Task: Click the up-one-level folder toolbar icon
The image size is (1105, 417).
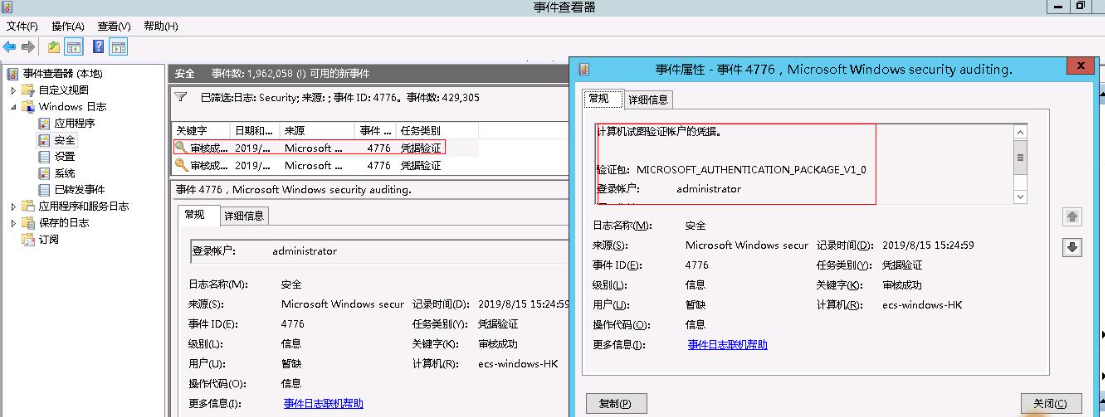Action: tap(54, 46)
